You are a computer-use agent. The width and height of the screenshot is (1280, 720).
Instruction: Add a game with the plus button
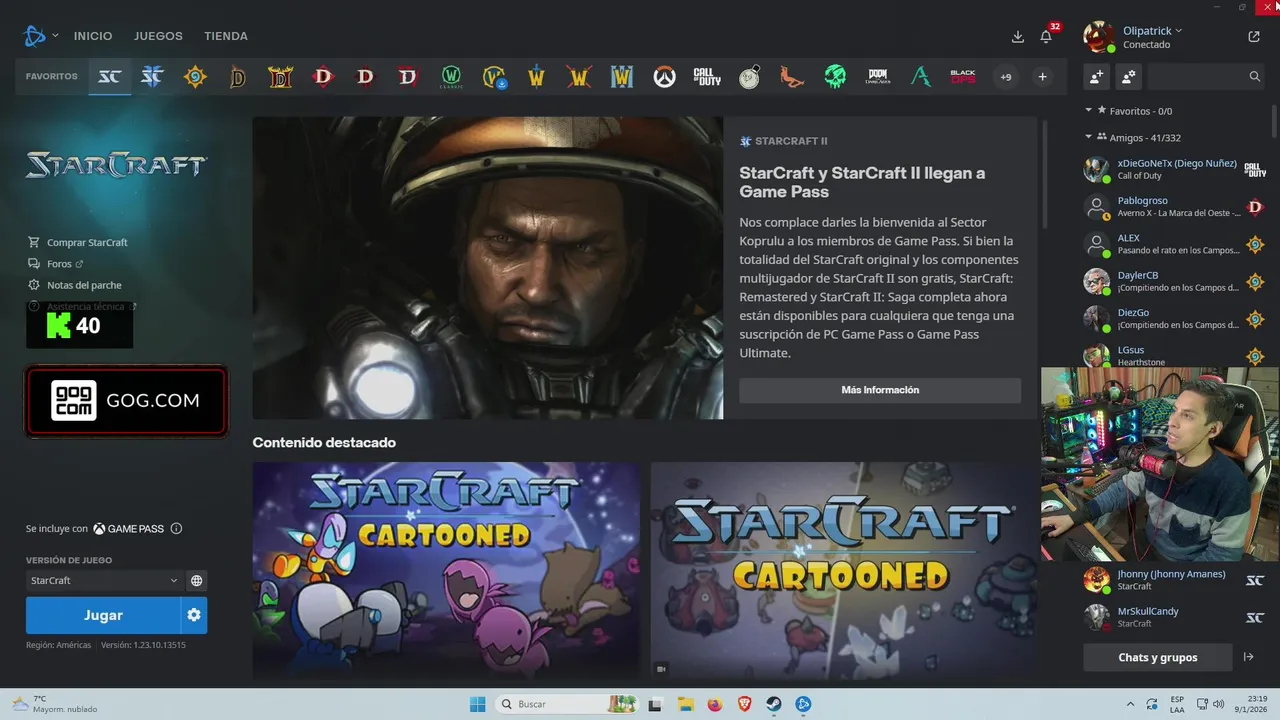click(x=1042, y=77)
